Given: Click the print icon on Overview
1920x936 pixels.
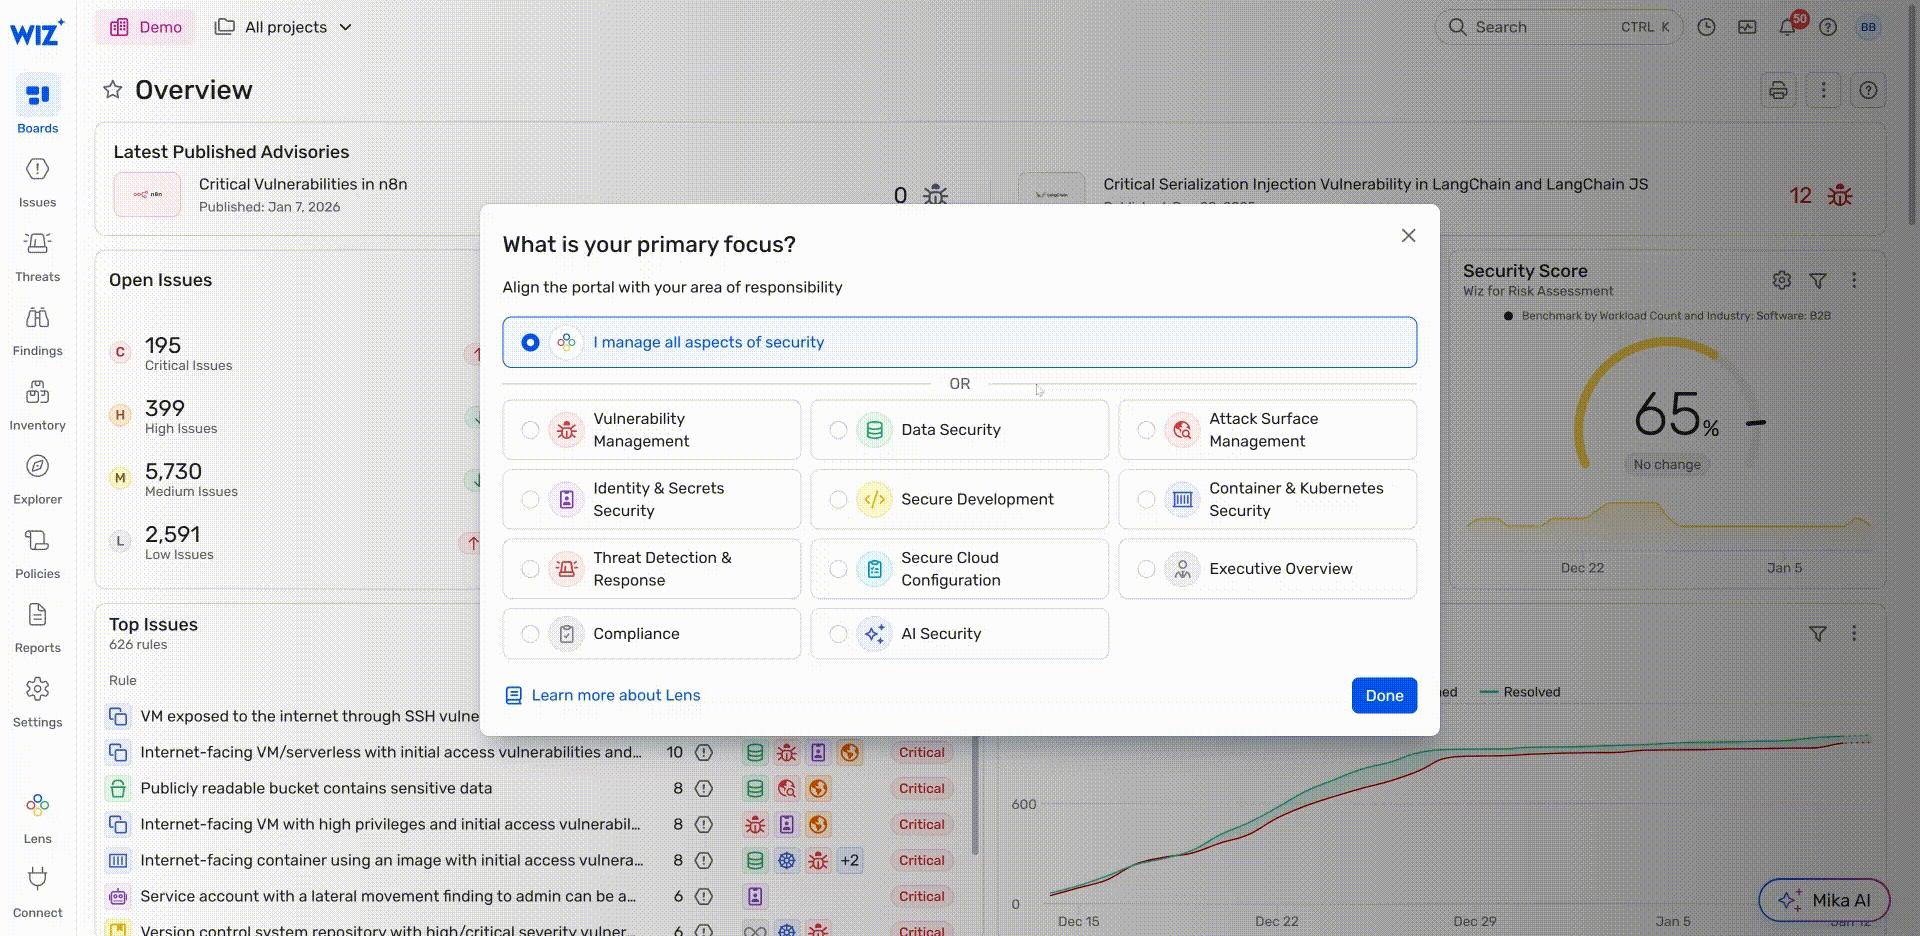Looking at the screenshot, I should (x=1778, y=90).
